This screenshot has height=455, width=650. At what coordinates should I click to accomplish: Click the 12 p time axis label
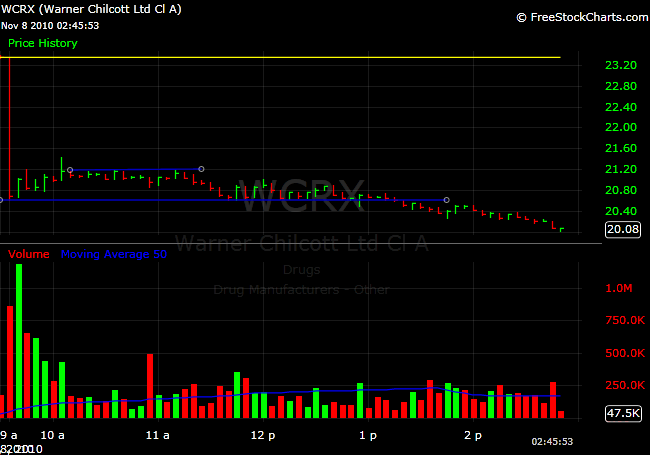click(263, 436)
